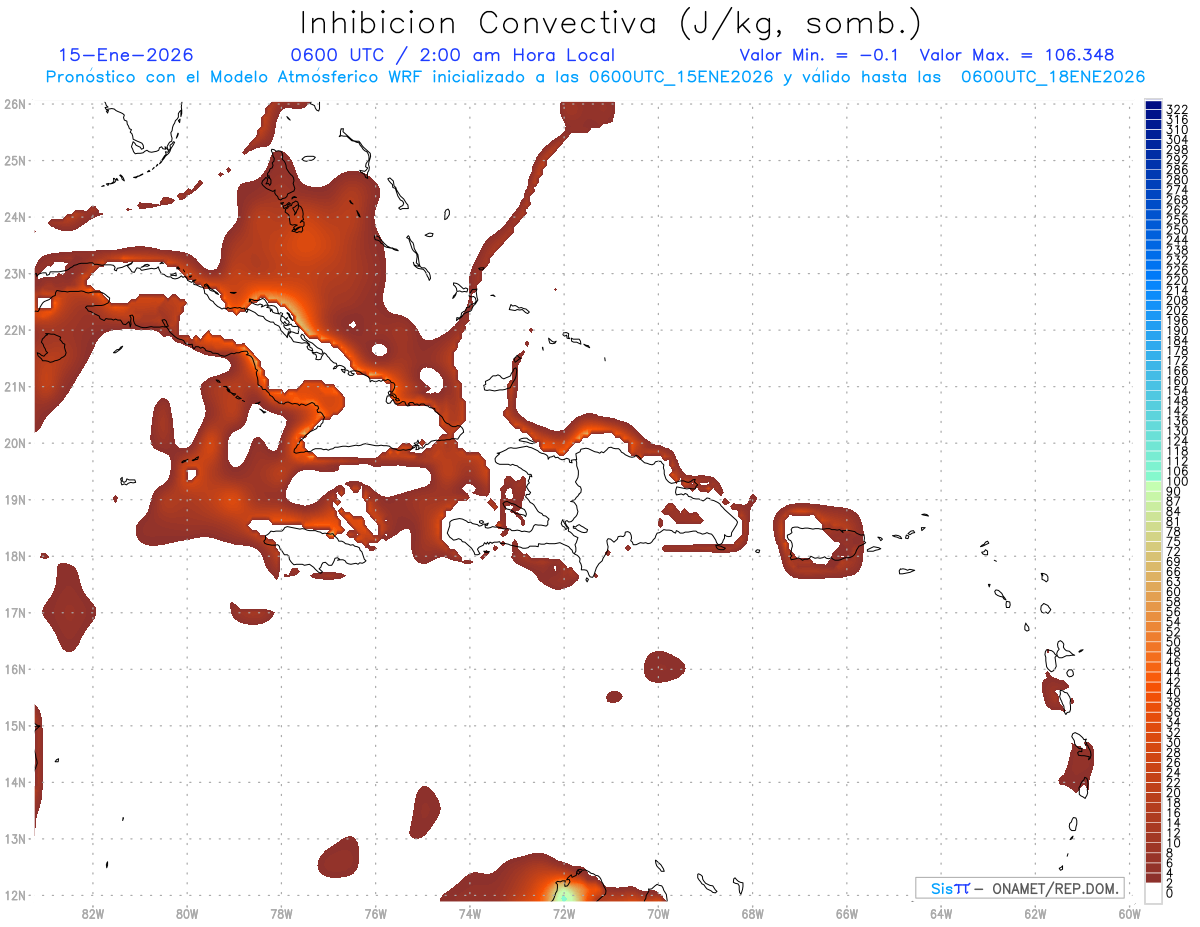Click the 19N latitude label
The width and height of the screenshot is (1200, 927).
tap(15, 499)
